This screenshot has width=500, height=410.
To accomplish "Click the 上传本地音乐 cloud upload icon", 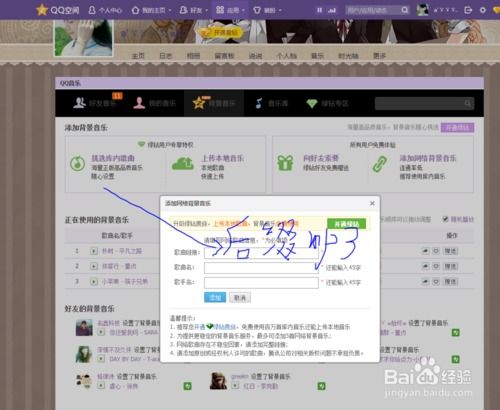I will click(x=183, y=163).
